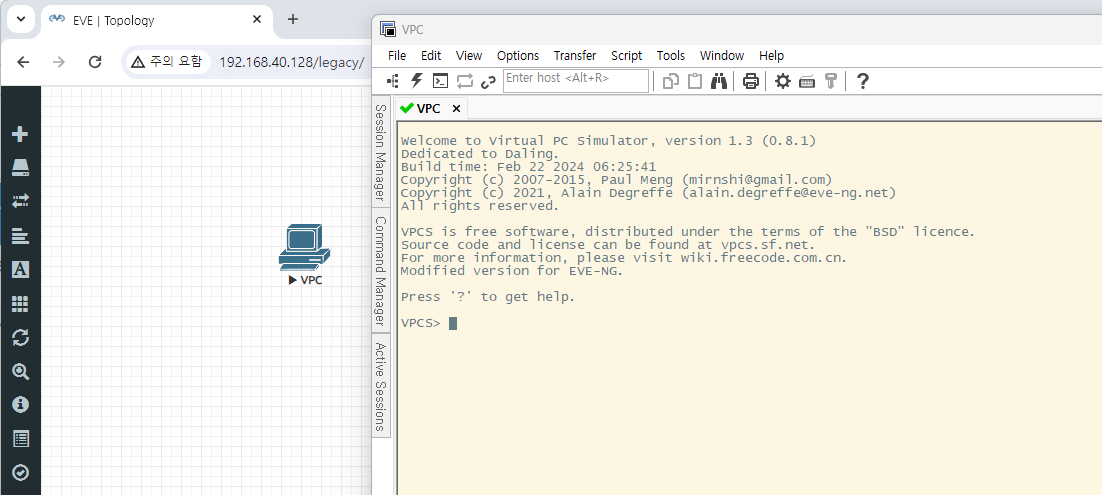Open the Networks arrows icon in EVE sidebar

click(x=20, y=201)
